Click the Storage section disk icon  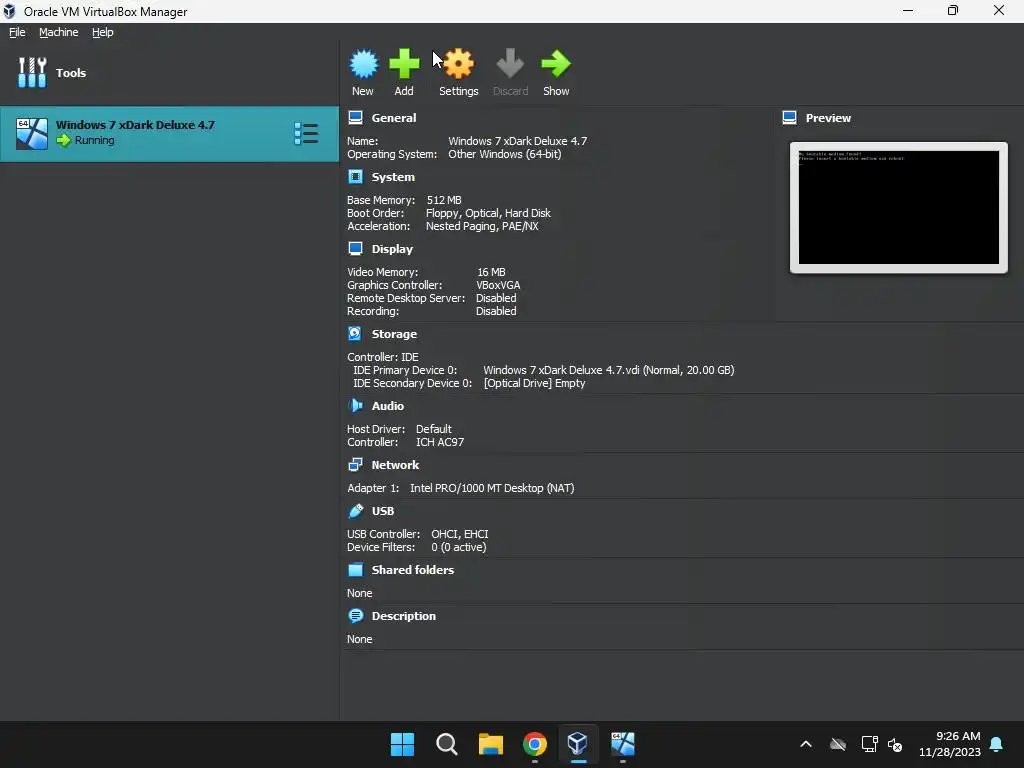coord(355,334)
